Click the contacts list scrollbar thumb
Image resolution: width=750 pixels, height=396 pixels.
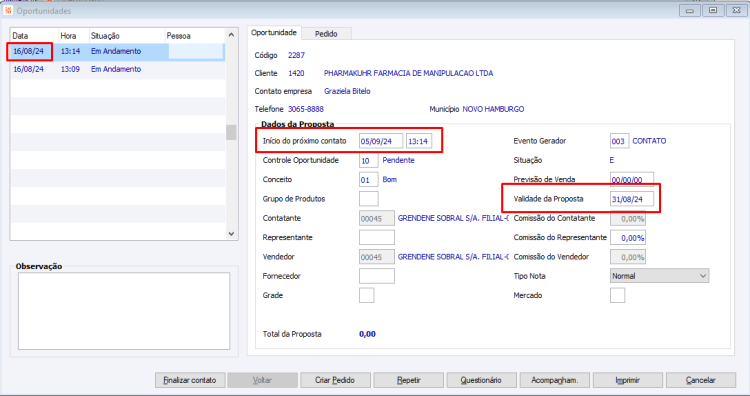coord(231,132)
